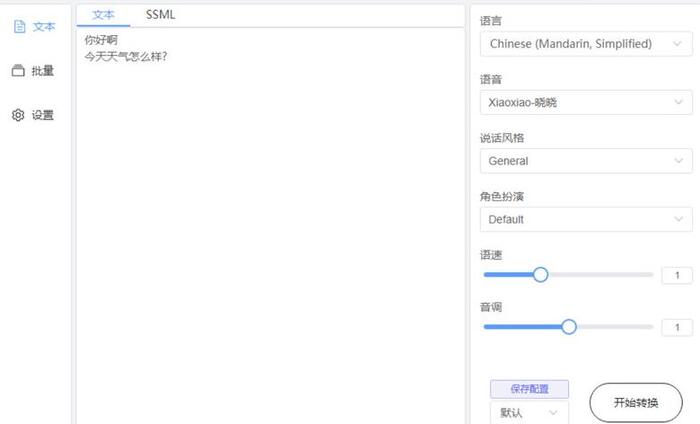Click the 开始转换 start conversion button

click(636, 403)
